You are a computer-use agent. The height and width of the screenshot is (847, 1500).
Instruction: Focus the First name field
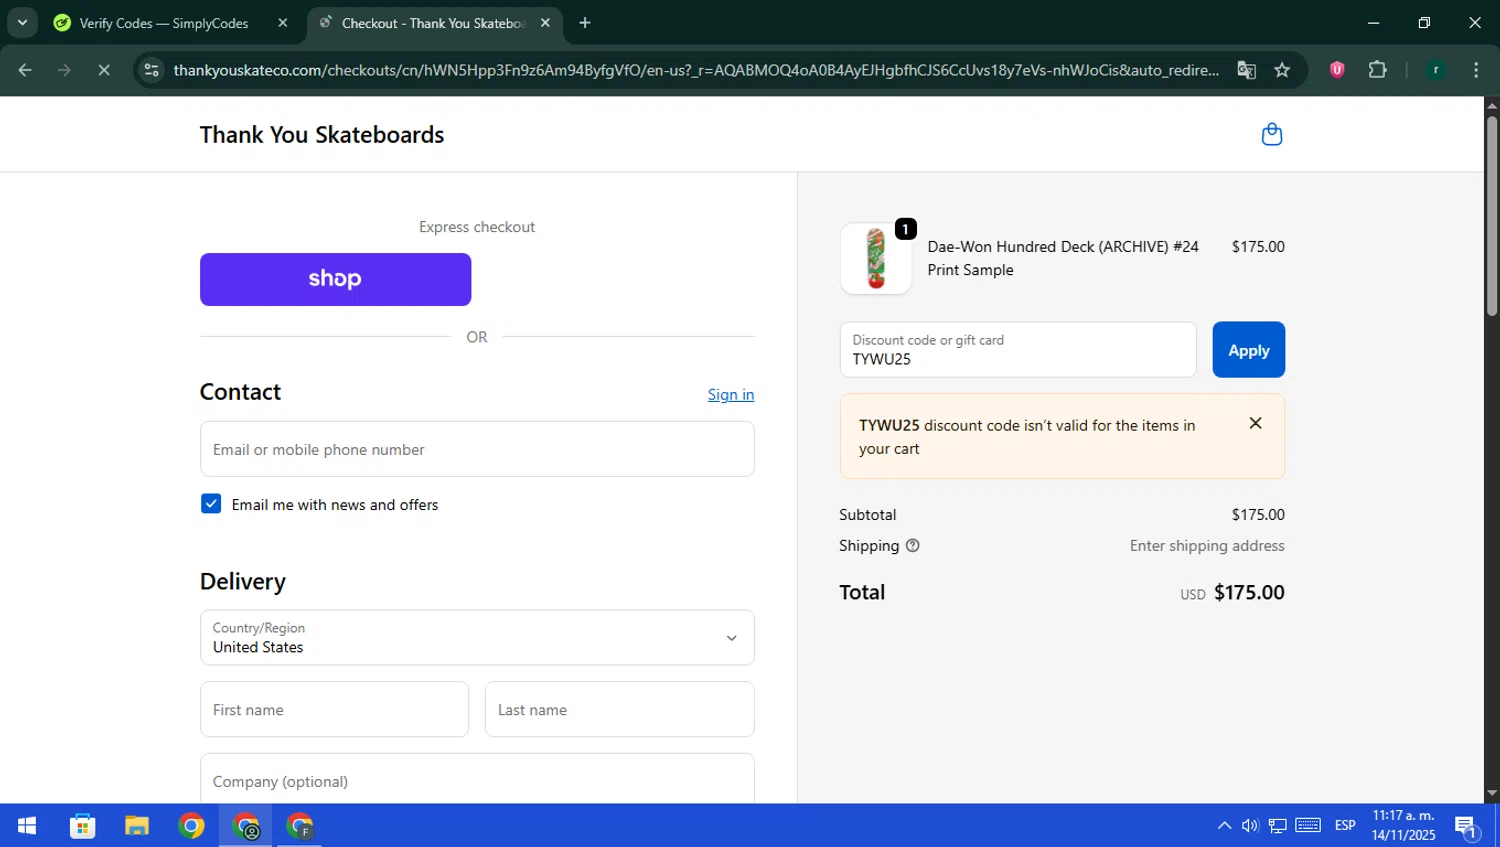coord(334,710)
